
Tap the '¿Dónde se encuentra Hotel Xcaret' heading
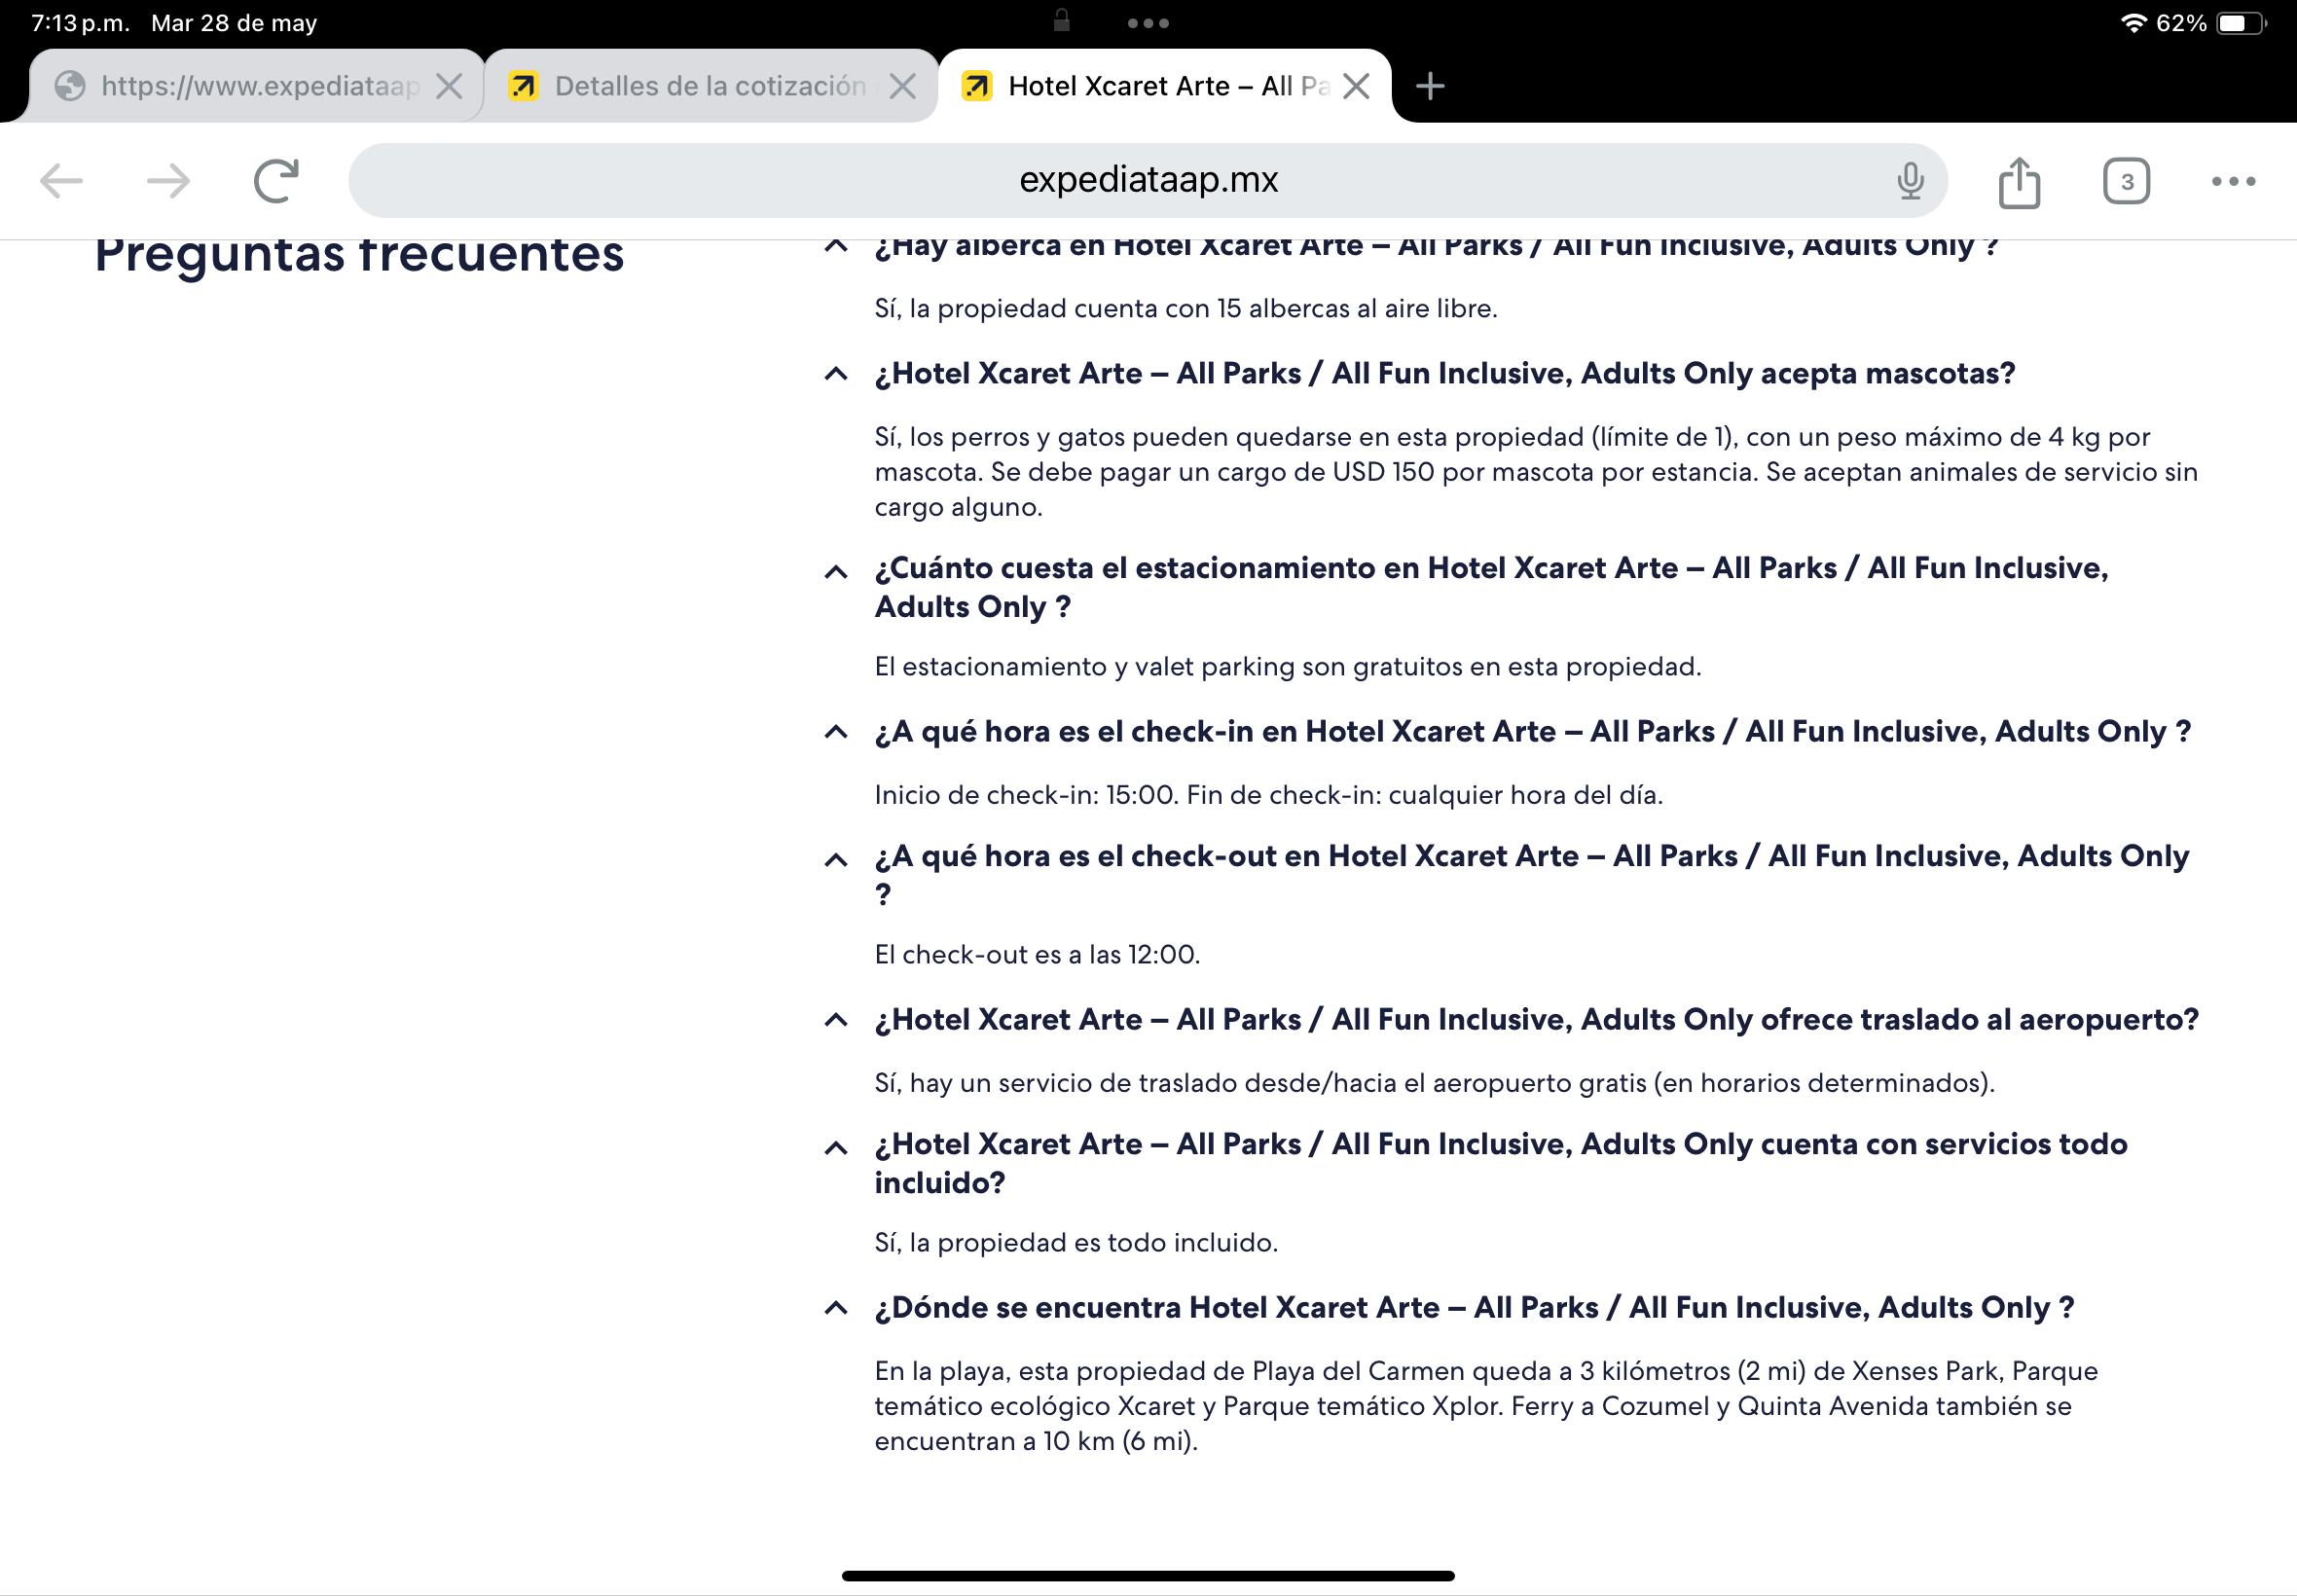pos(1474,1308)
